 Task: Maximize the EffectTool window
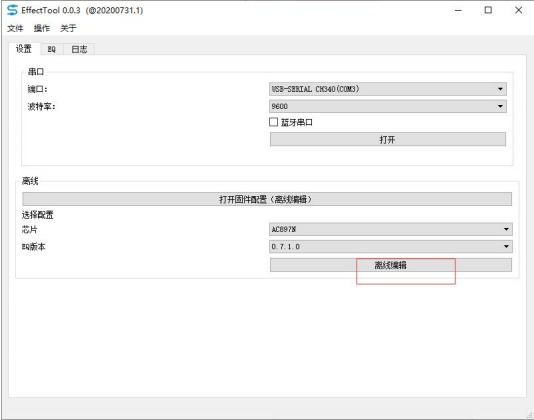[488, 10]
